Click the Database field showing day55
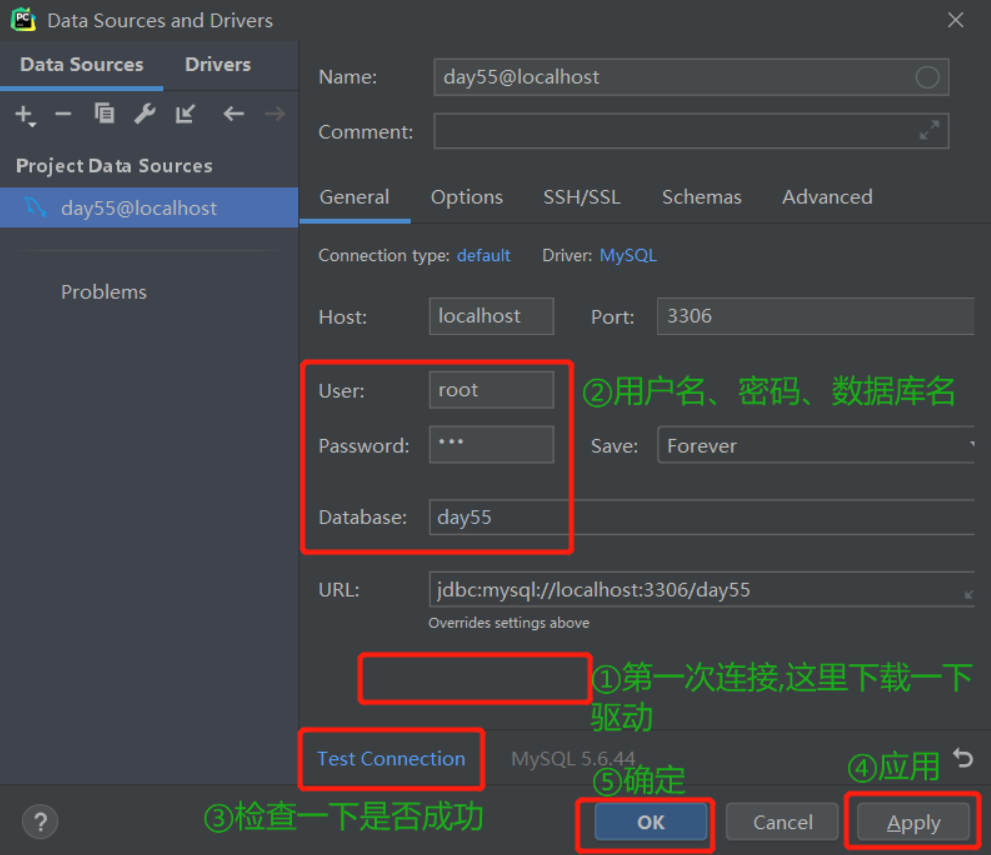The image size is (991, 855). pyautogui.click(x=702, y=517)
